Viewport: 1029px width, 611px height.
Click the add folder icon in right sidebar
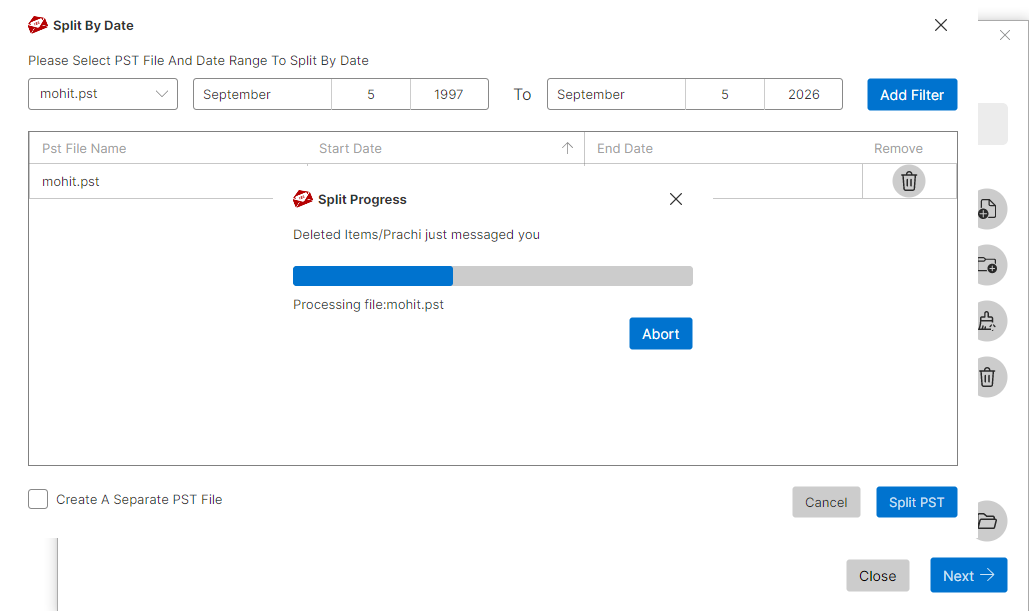[x=987, y=265]
